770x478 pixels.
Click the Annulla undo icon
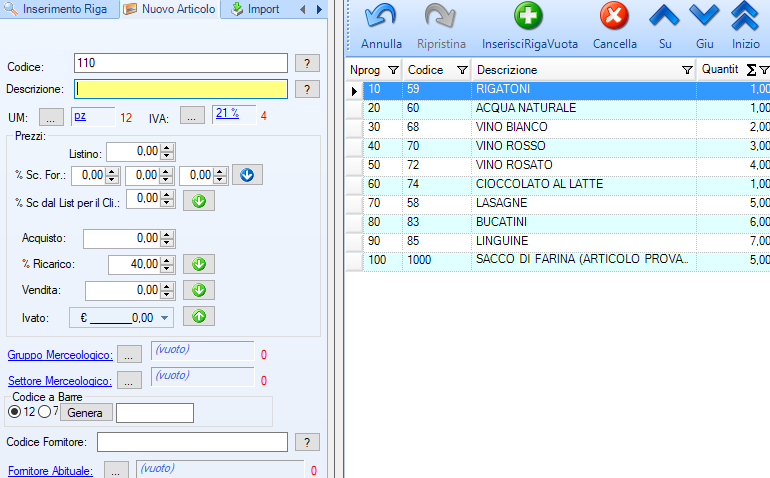380,17
